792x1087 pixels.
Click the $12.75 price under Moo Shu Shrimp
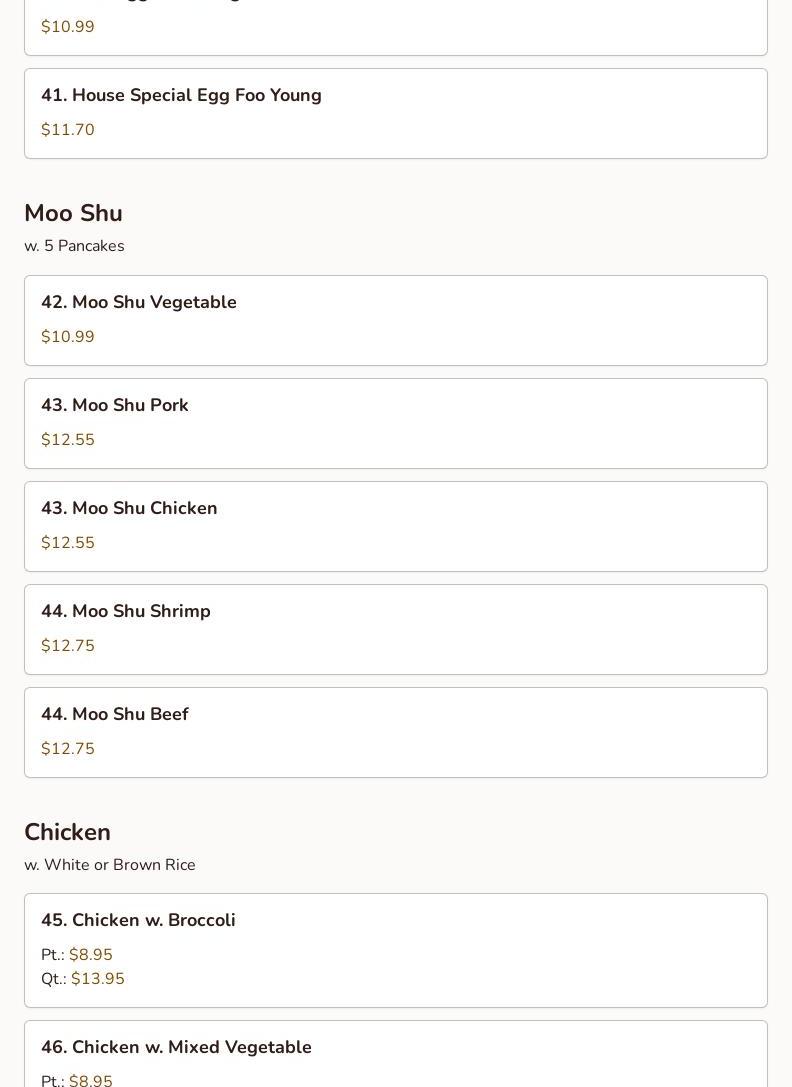tap(68, 646)
